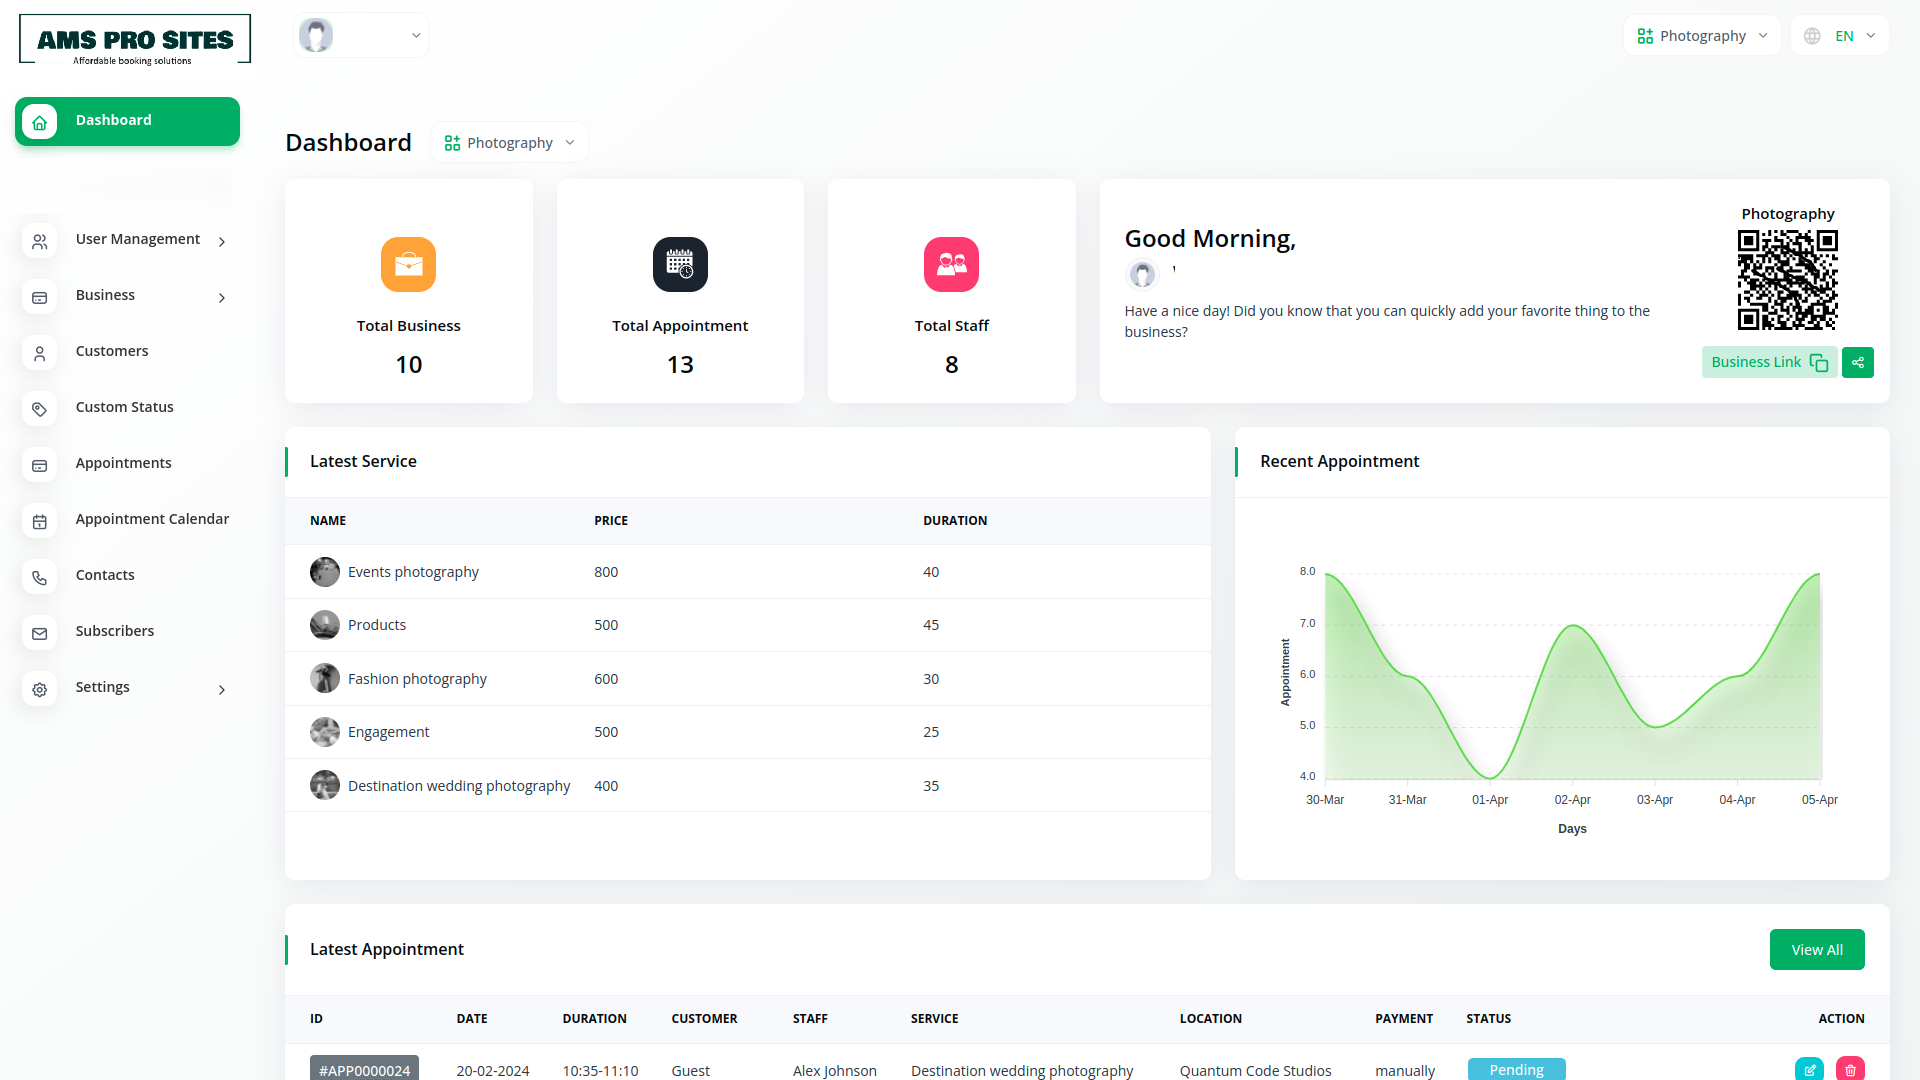The width and height of the screenshot is (1920, 1080).
Task: Click the Photography QR code
Action: click(1787, 280)
